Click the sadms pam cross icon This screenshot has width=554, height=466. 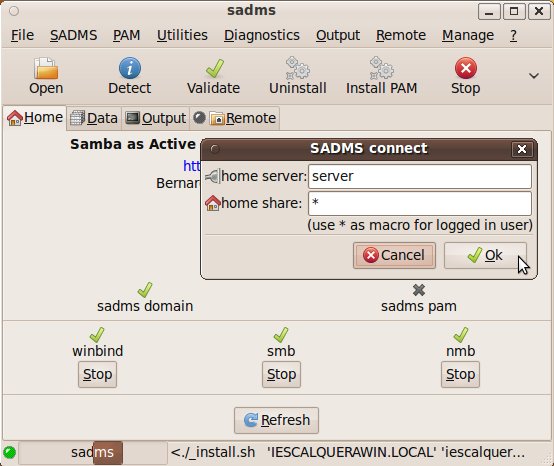pyautogui.click(x=419, y=290)
